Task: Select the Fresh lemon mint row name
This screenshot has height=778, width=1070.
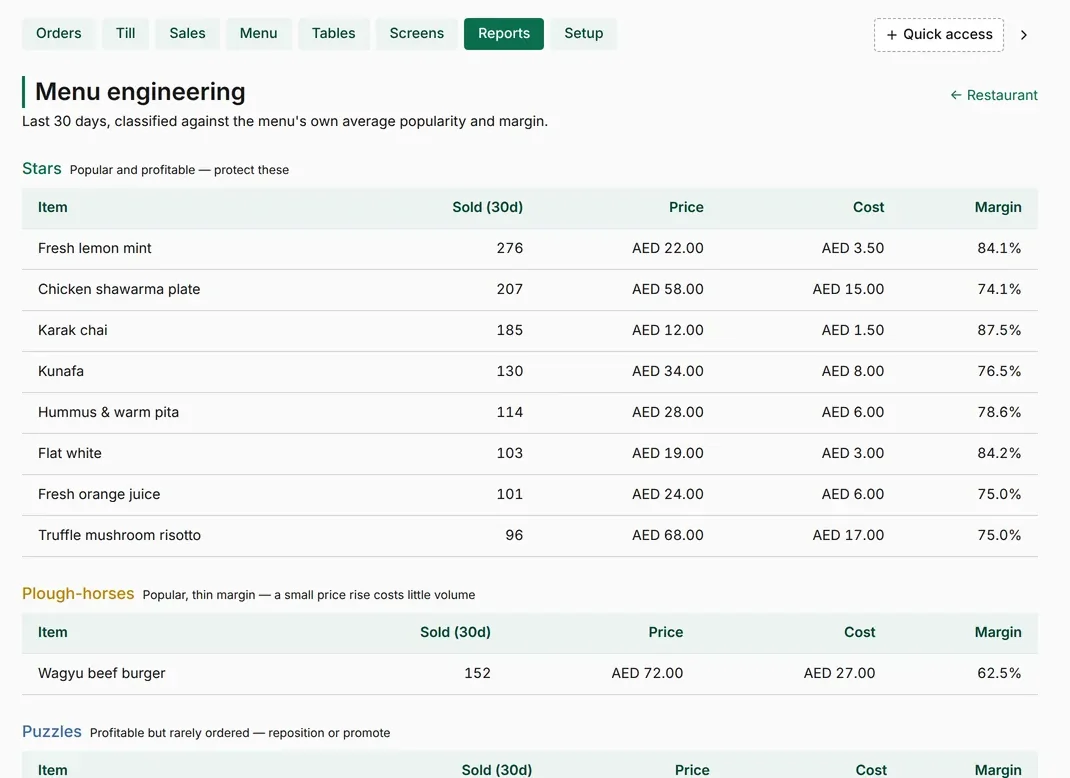Action: [x=95, y=248]
